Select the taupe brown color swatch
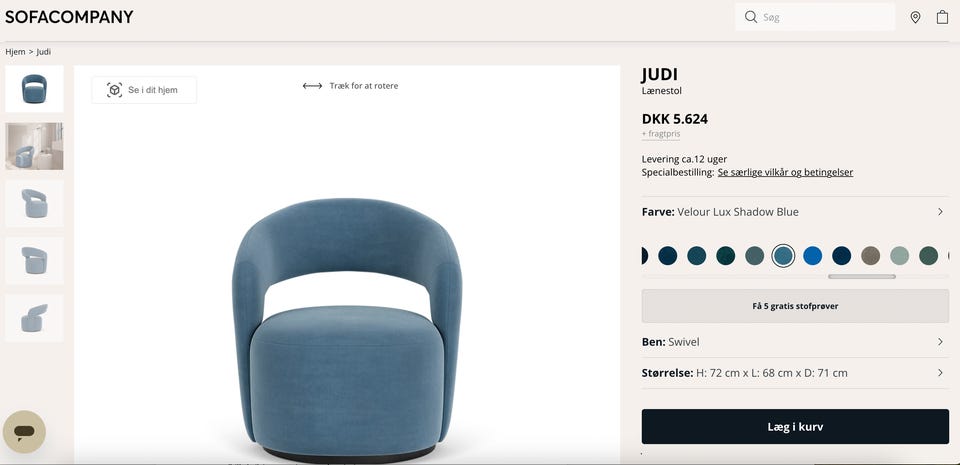960x465 pixels. pos(871,256)
